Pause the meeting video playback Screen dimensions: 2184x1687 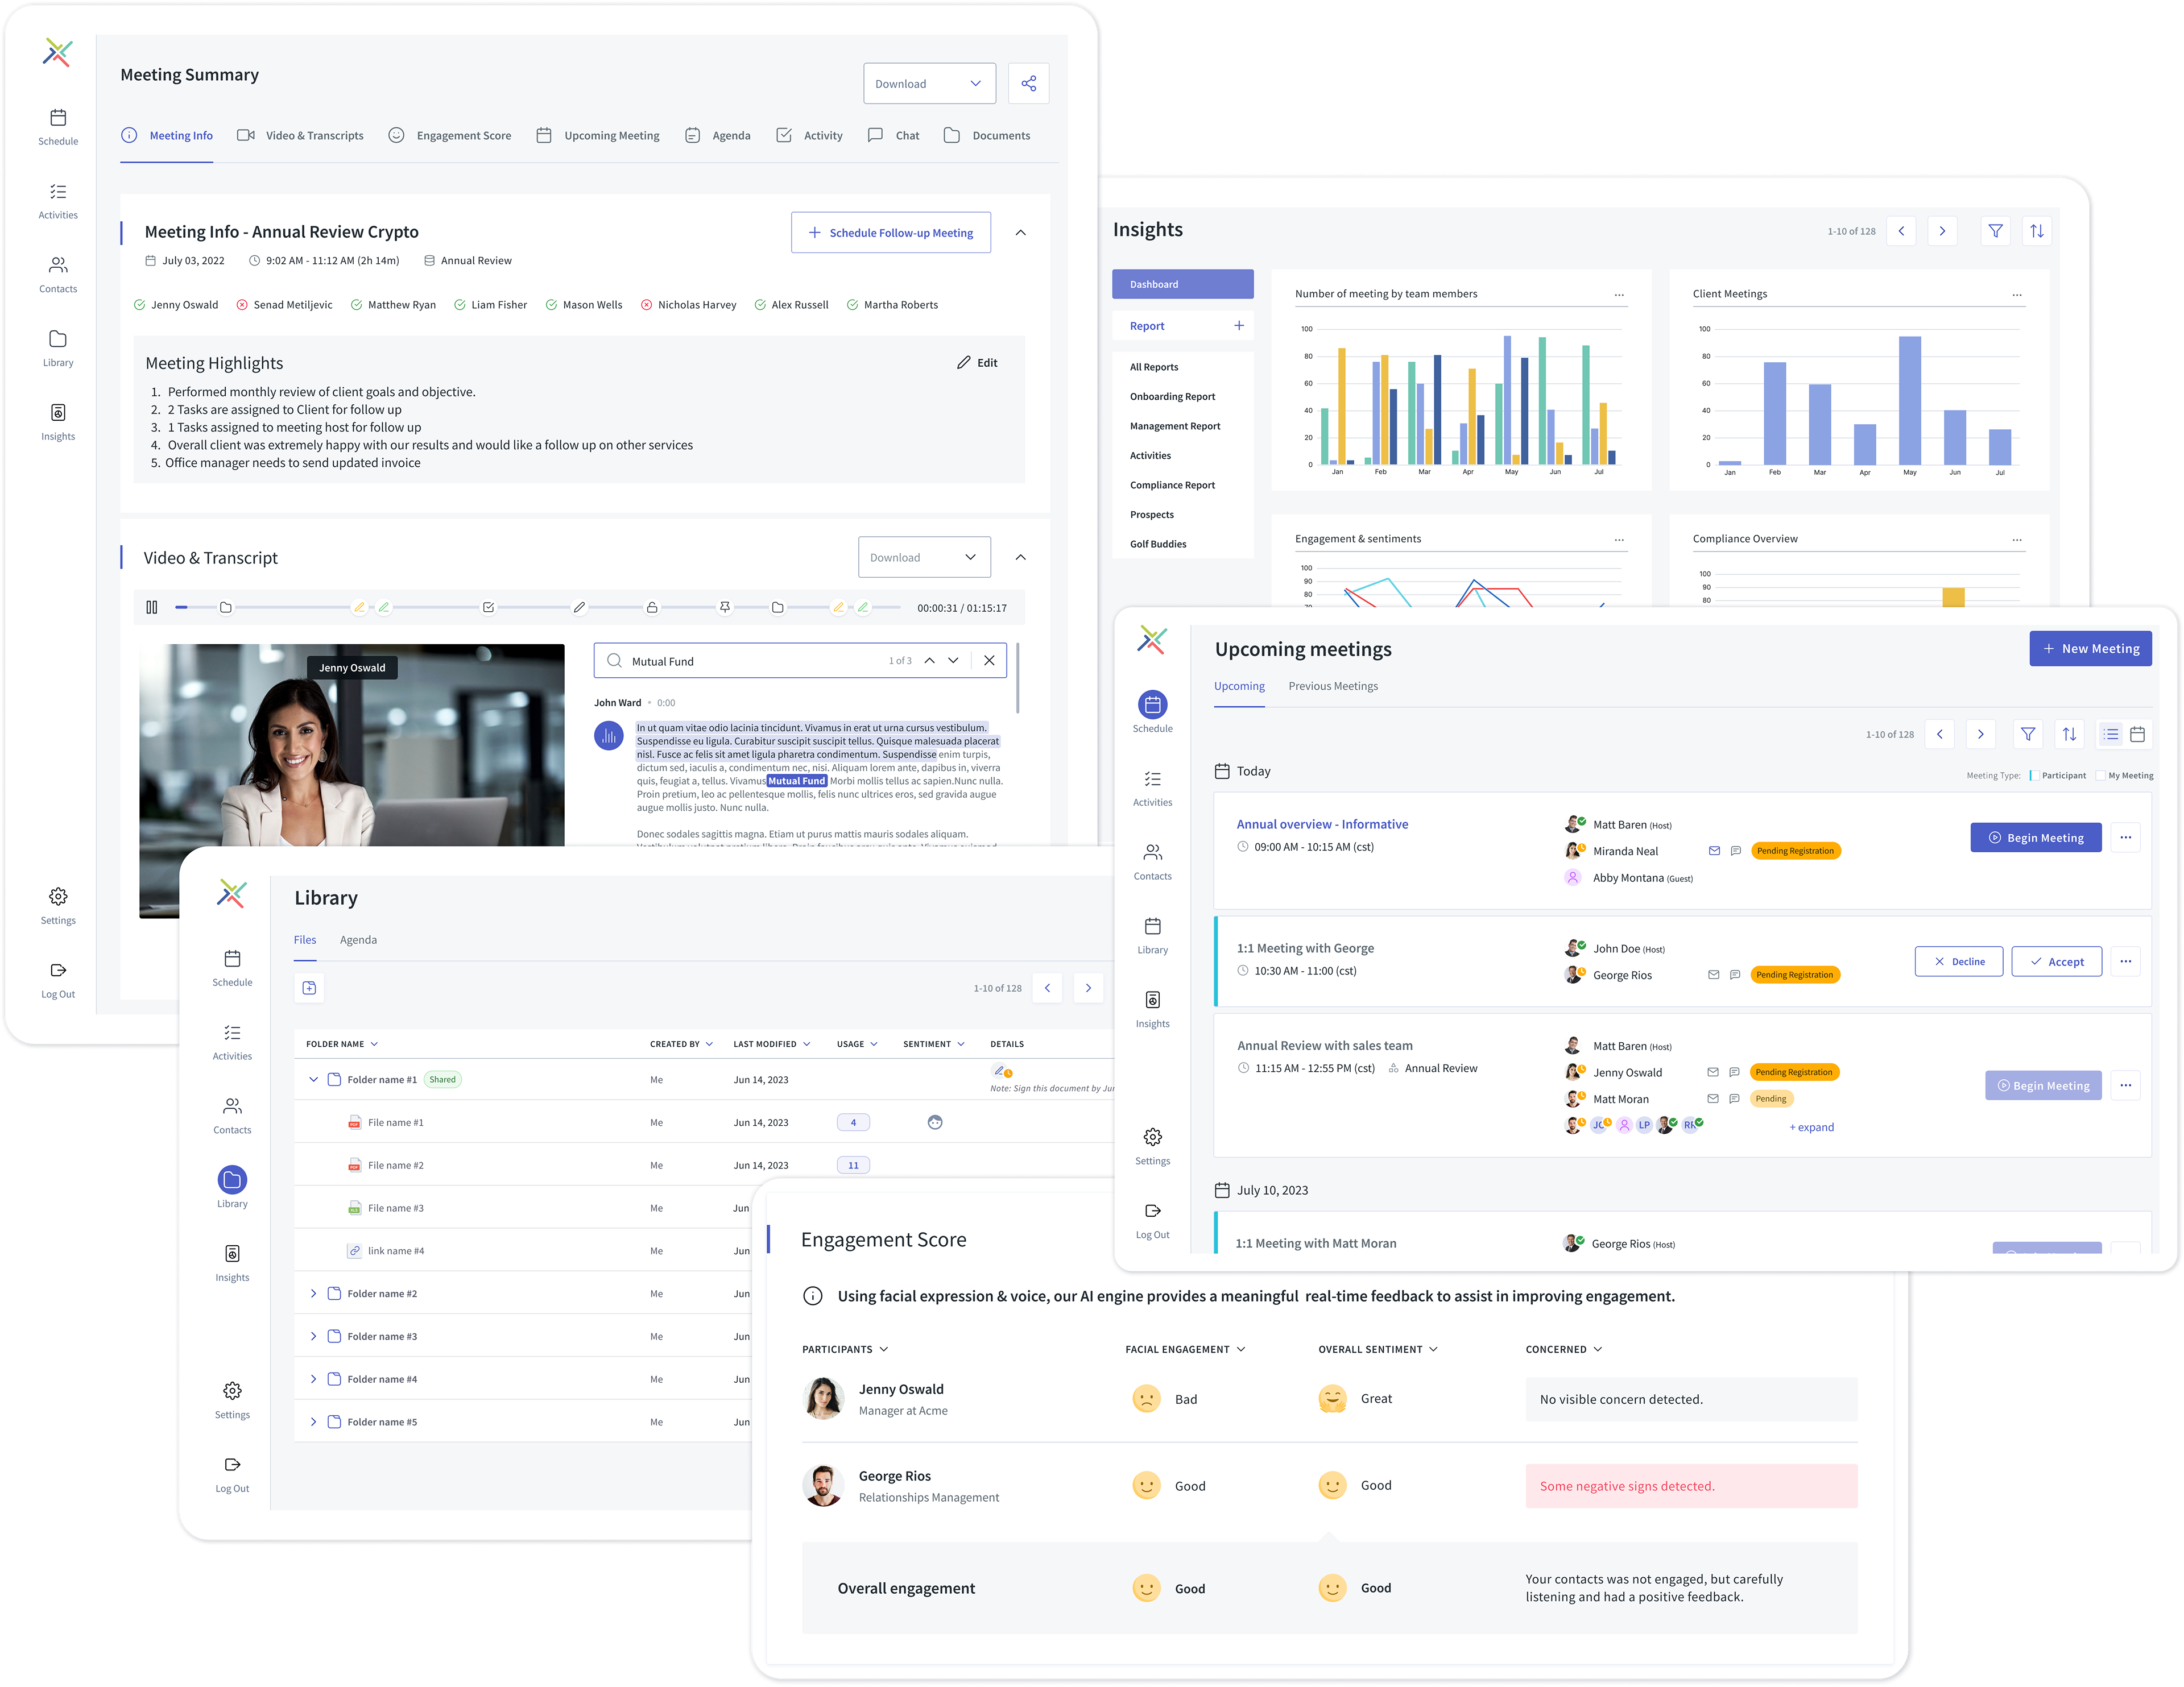click(x=152, y=607)
